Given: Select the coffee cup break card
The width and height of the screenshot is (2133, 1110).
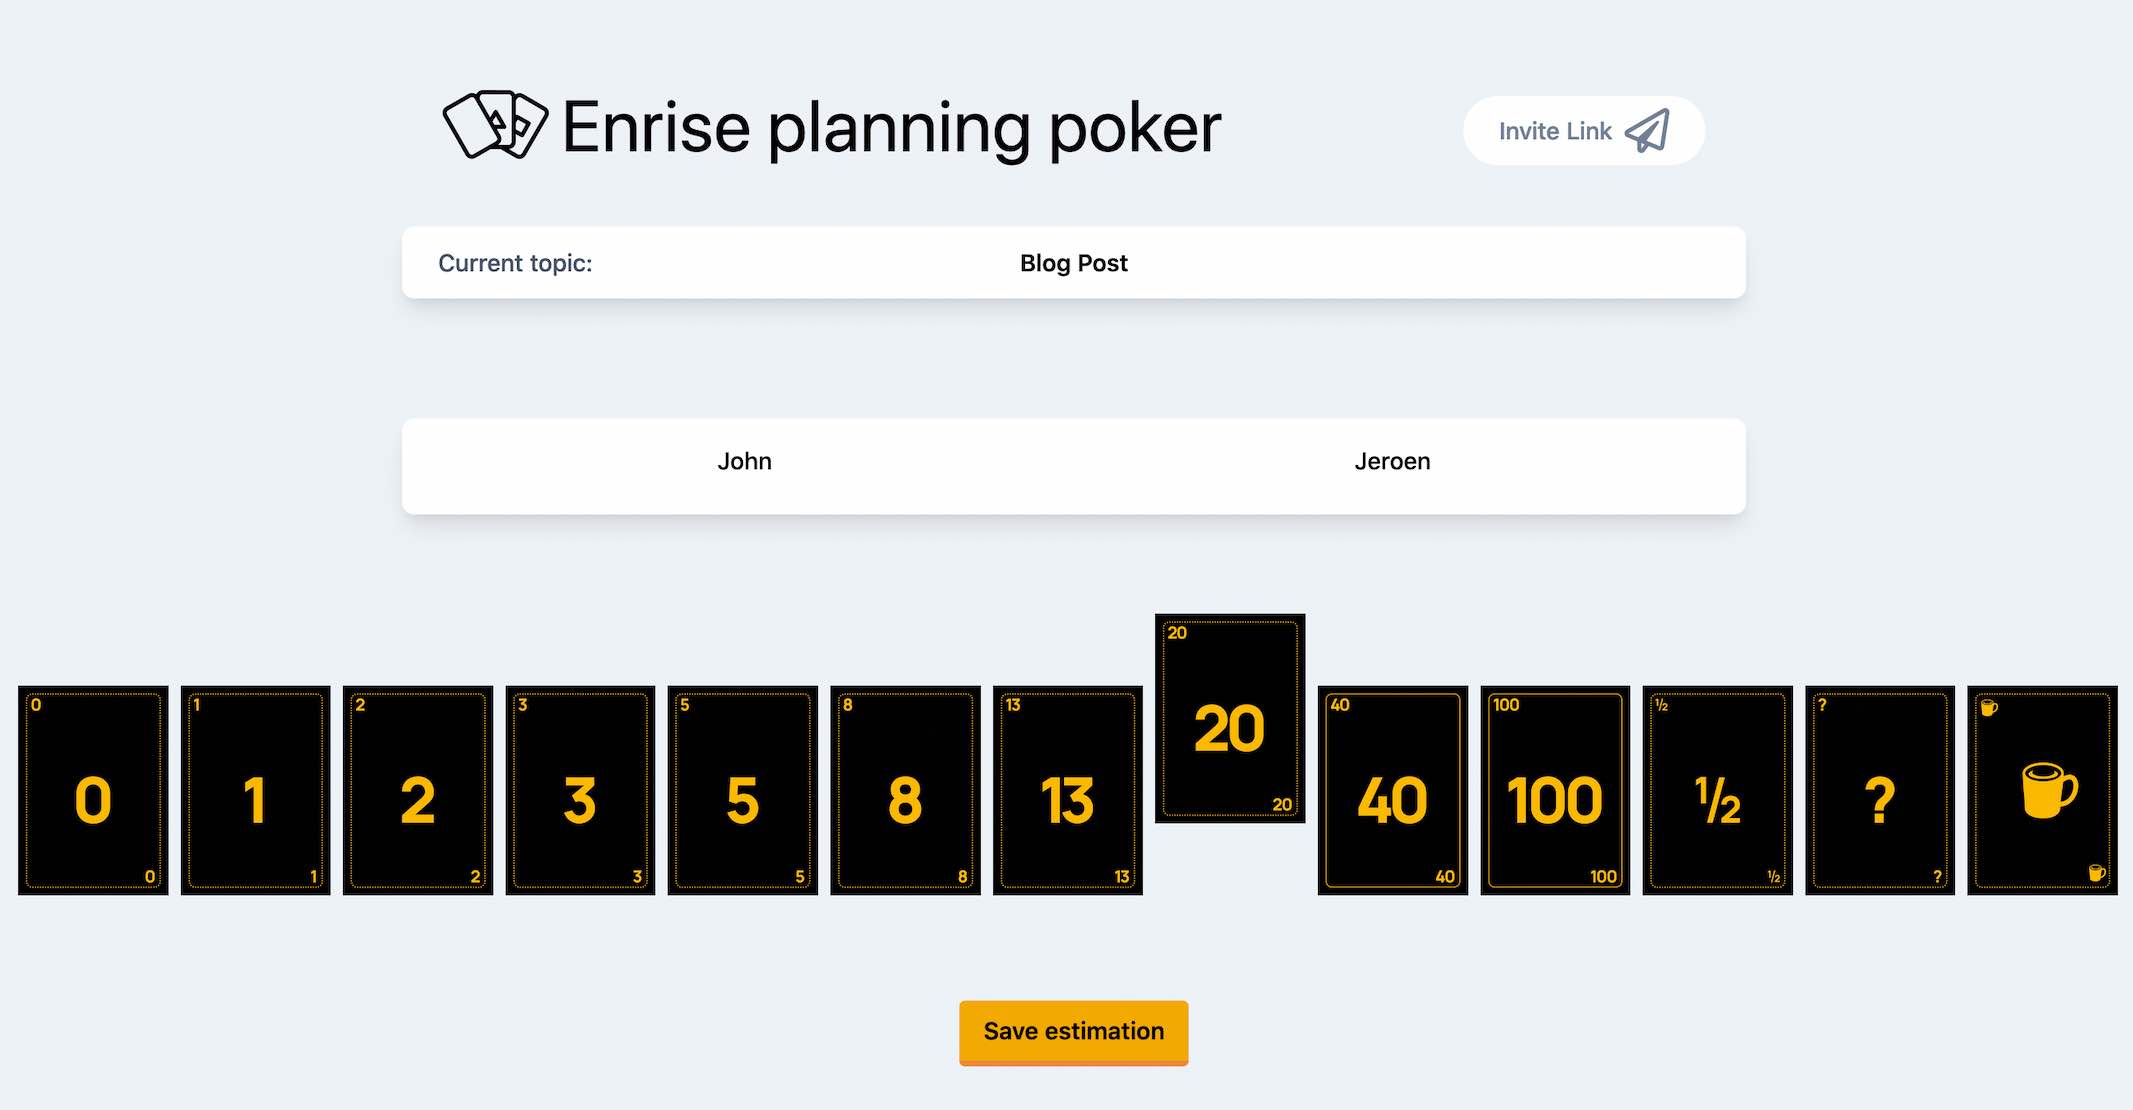Looking at the screenshot, I should click(2042, 790).
